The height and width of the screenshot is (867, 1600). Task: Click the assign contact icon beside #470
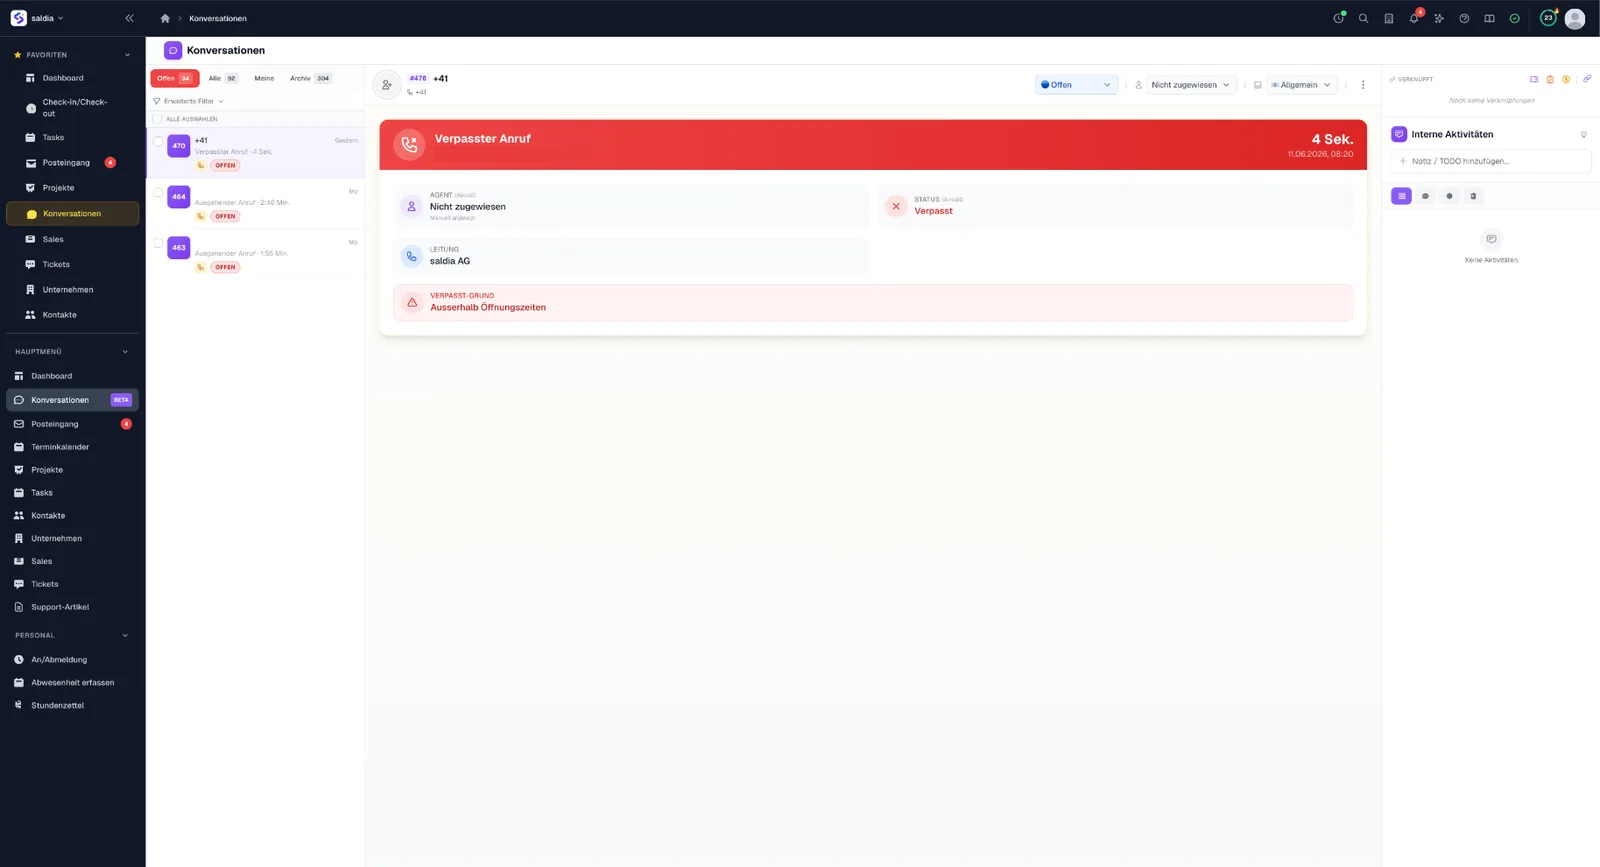pyautogui.click(x=387, y=85)
